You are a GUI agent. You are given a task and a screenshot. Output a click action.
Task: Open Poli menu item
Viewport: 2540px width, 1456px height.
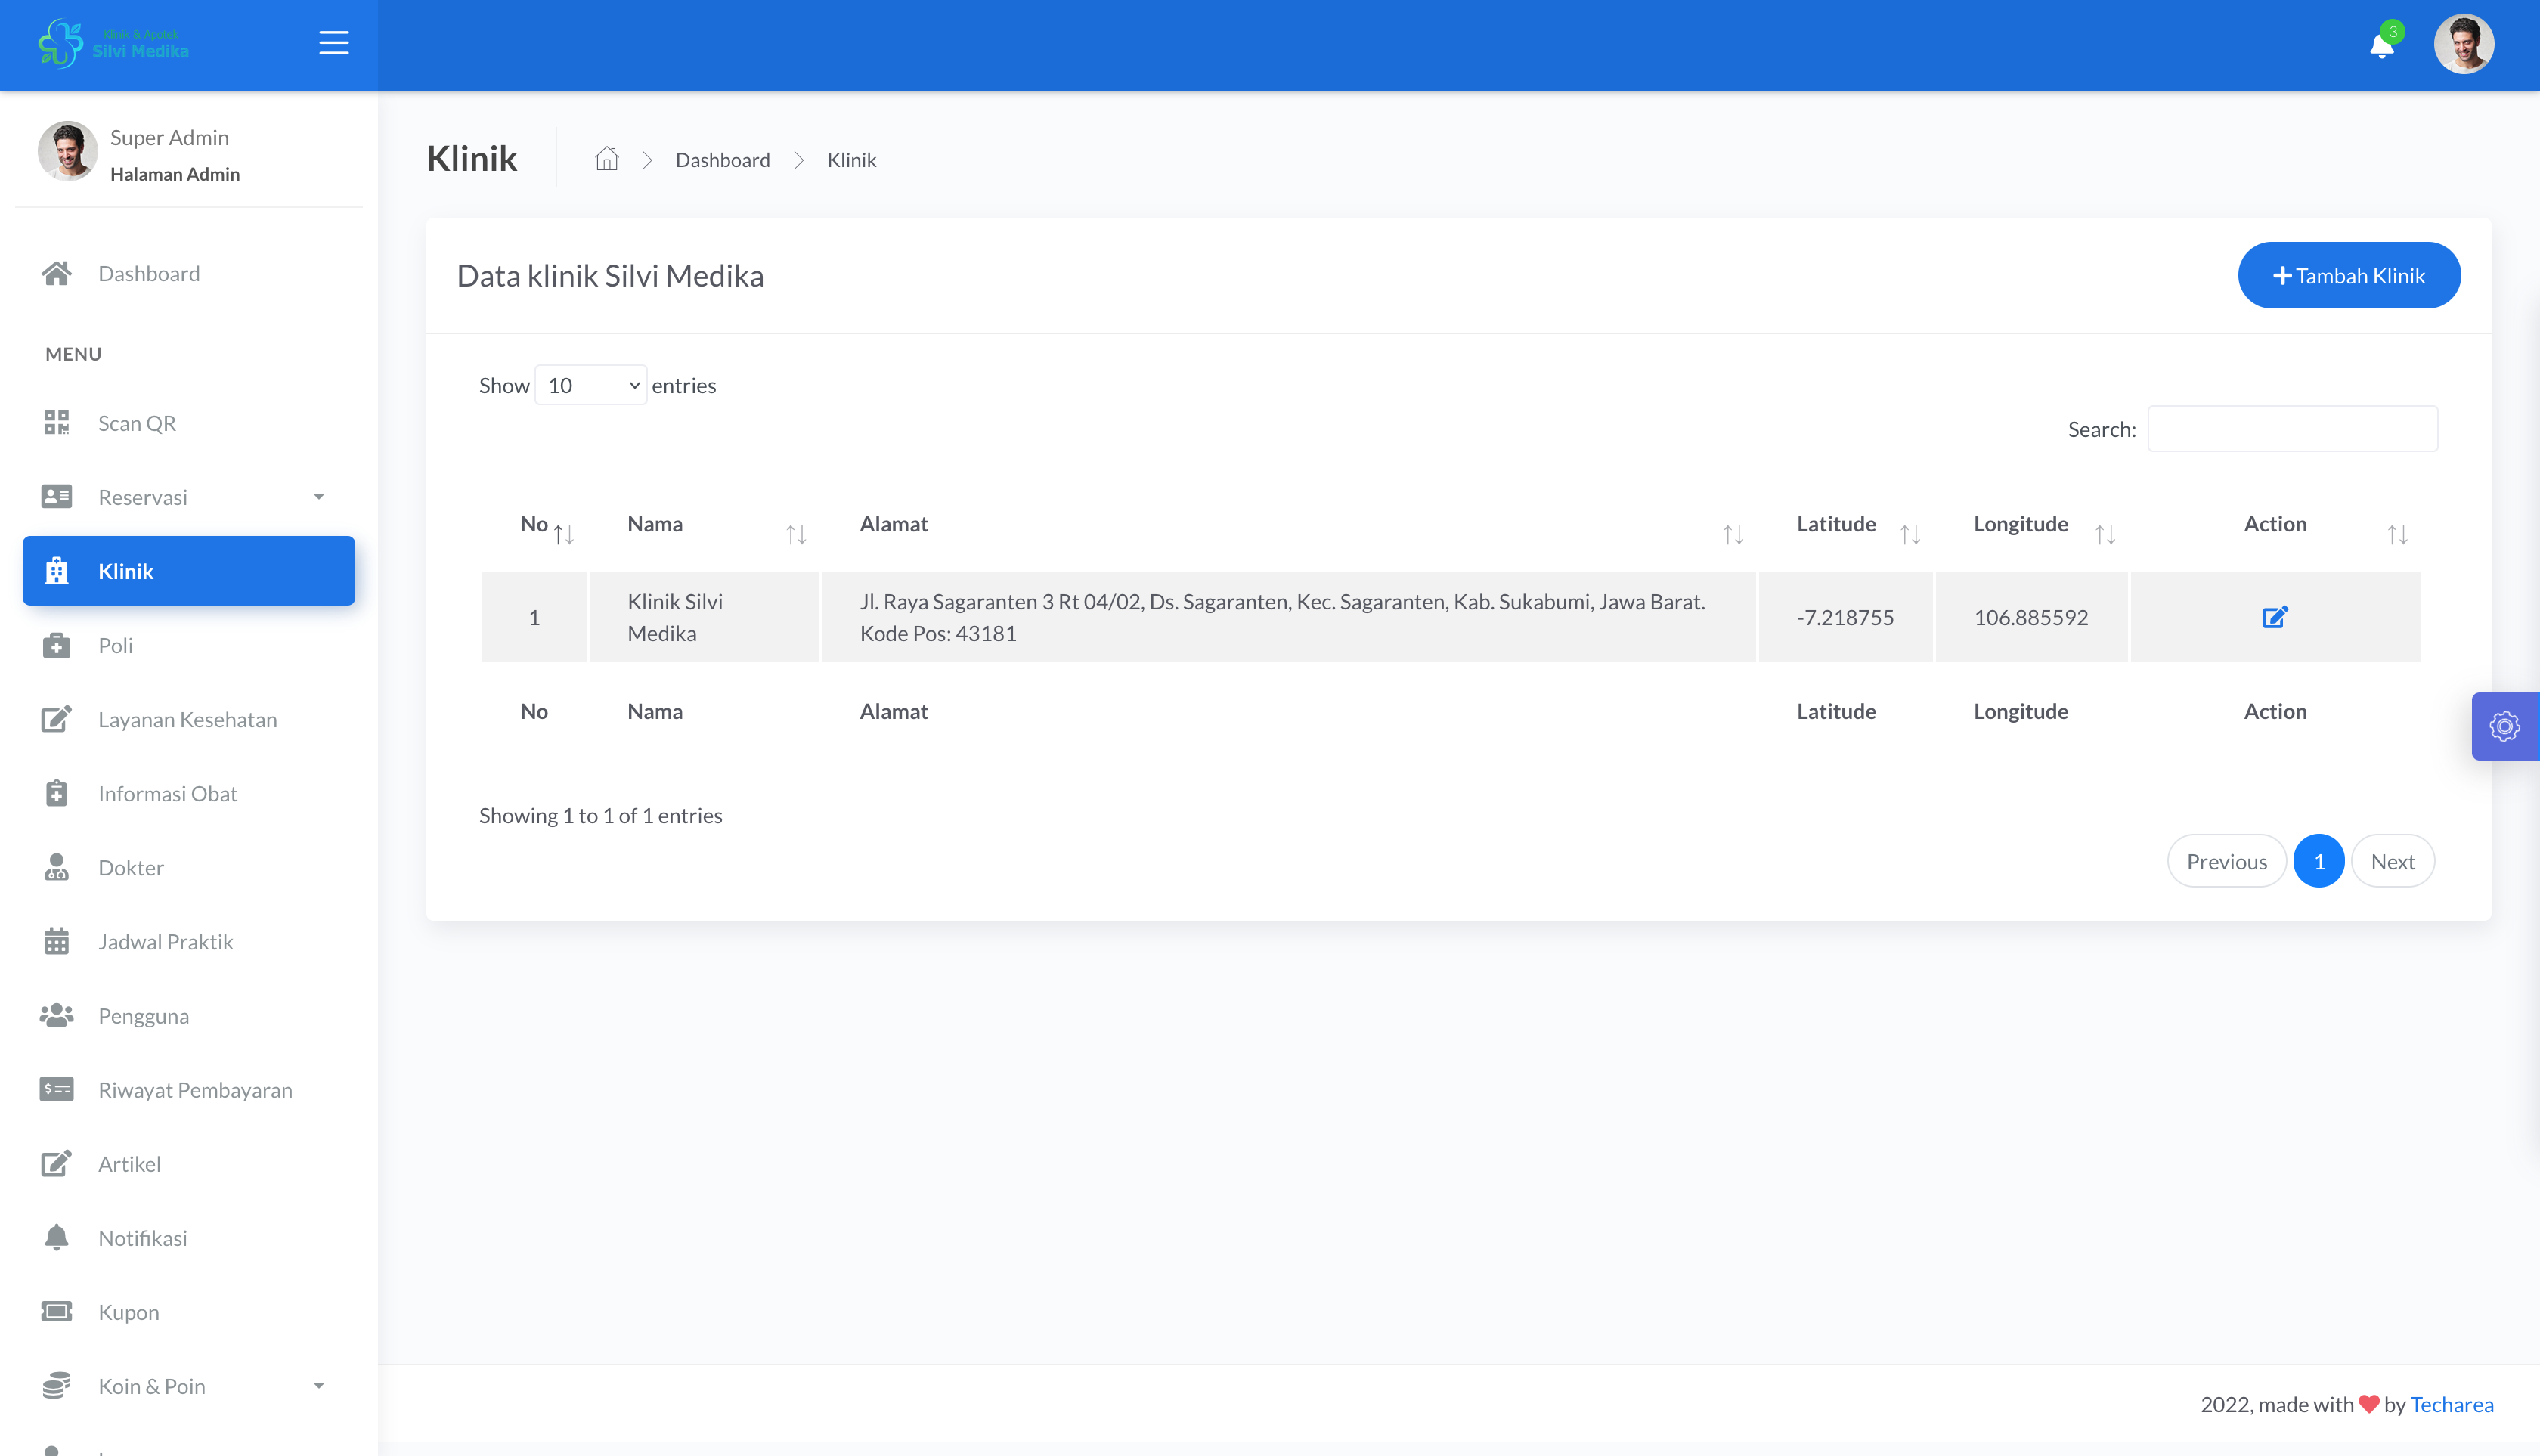tap(189, 645)
